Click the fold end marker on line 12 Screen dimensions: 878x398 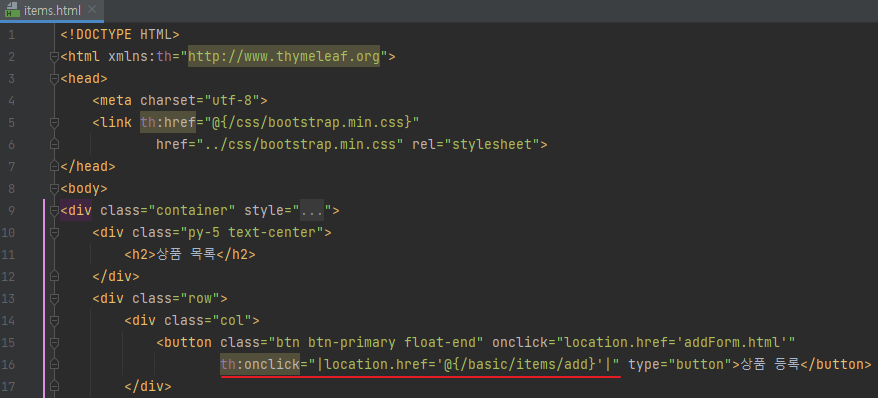[54, 276]
